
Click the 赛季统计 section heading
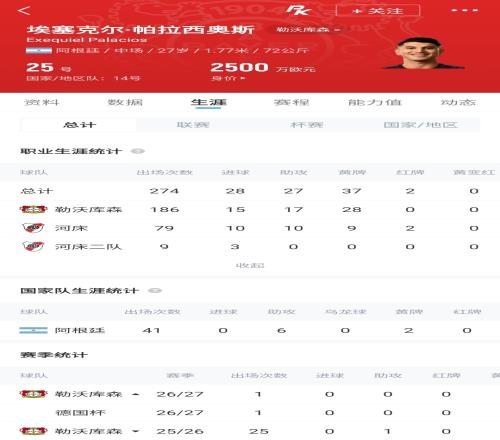pos(54,355)
